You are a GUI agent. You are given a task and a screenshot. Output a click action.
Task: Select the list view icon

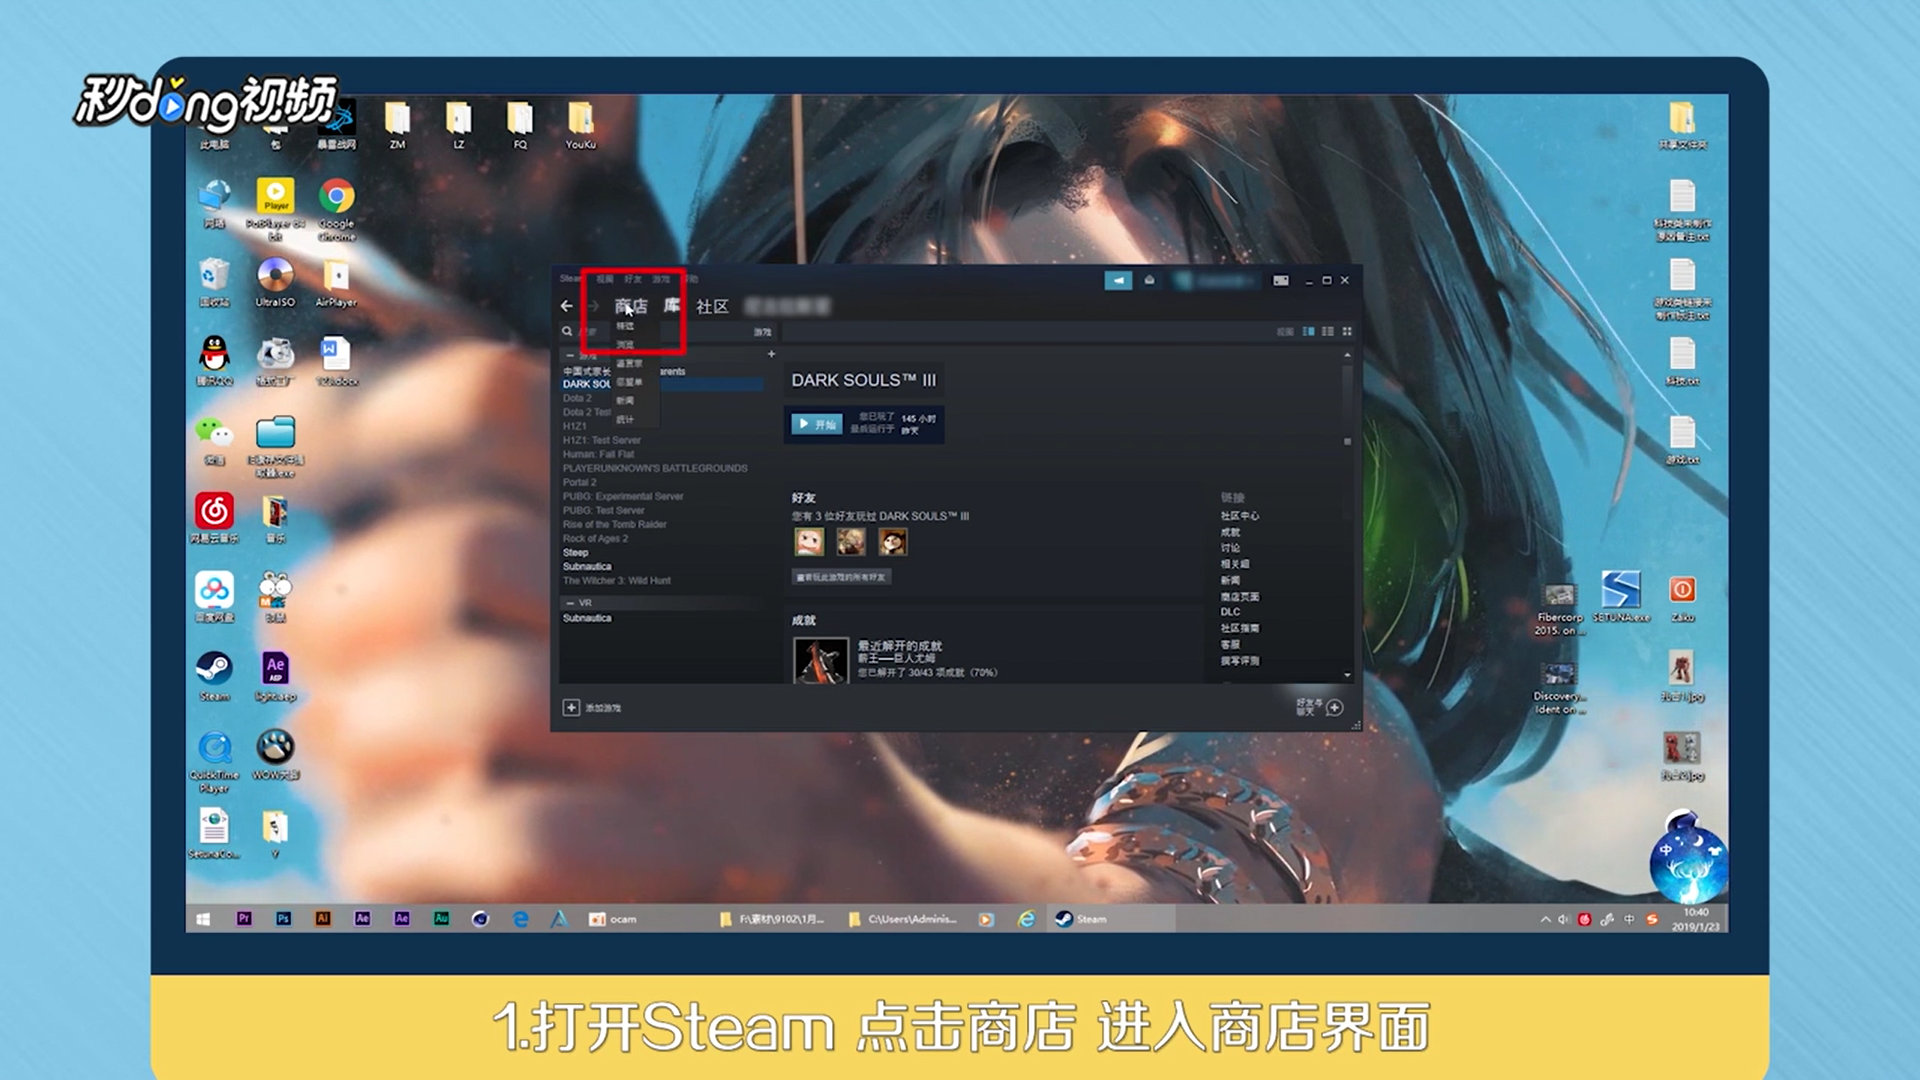1328,331
